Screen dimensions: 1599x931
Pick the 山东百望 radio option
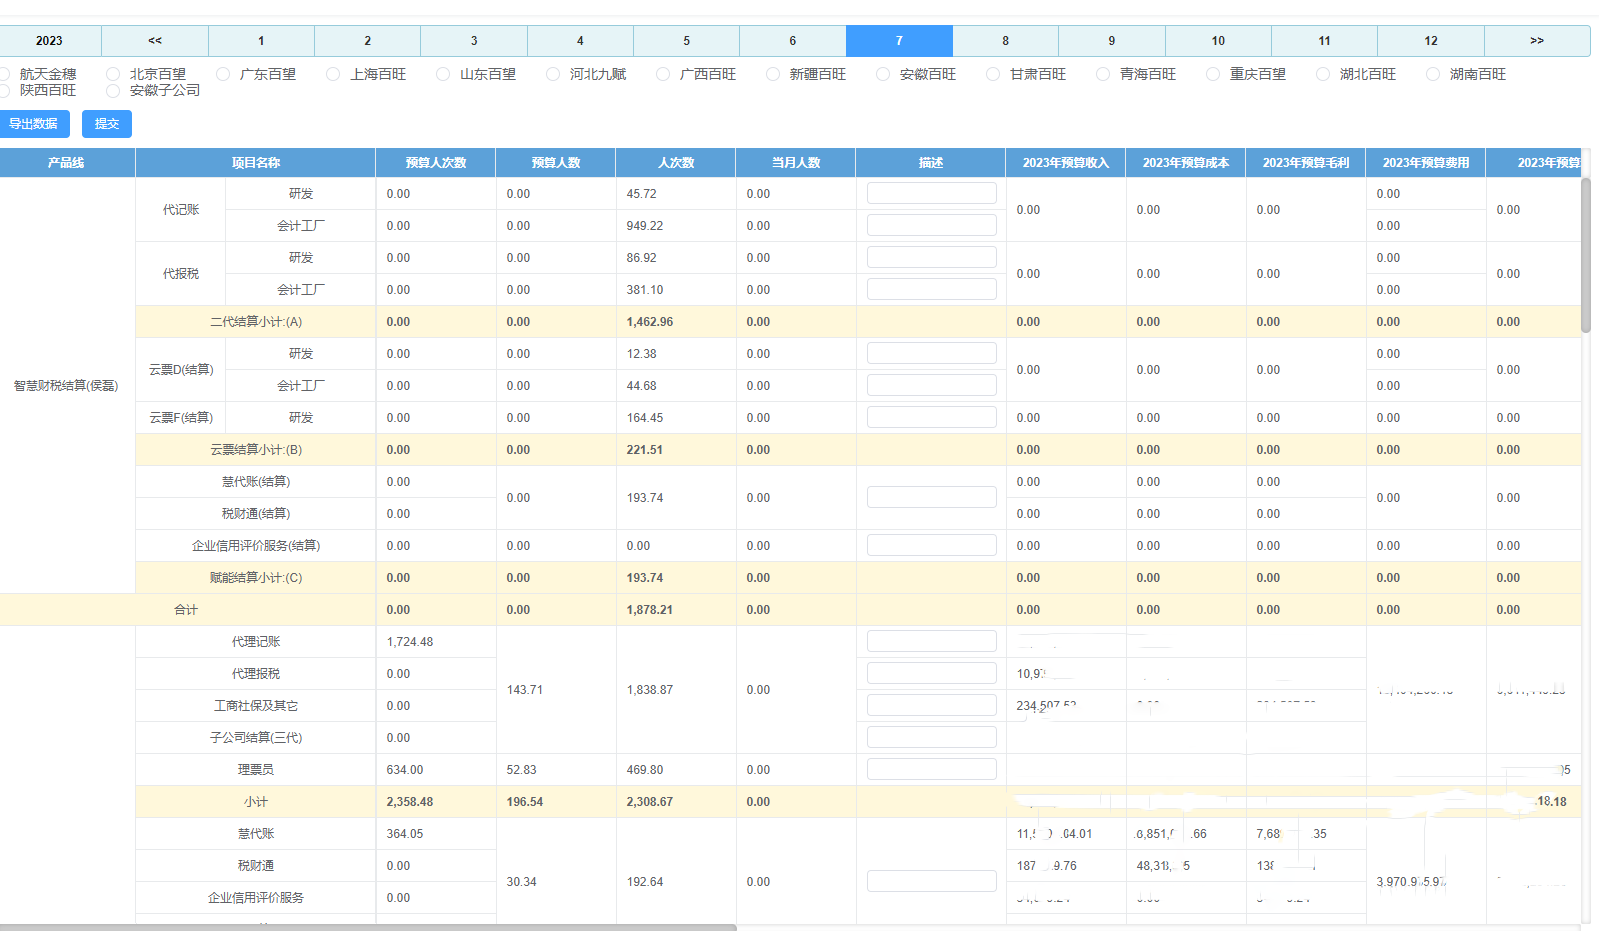coord(443,74)
